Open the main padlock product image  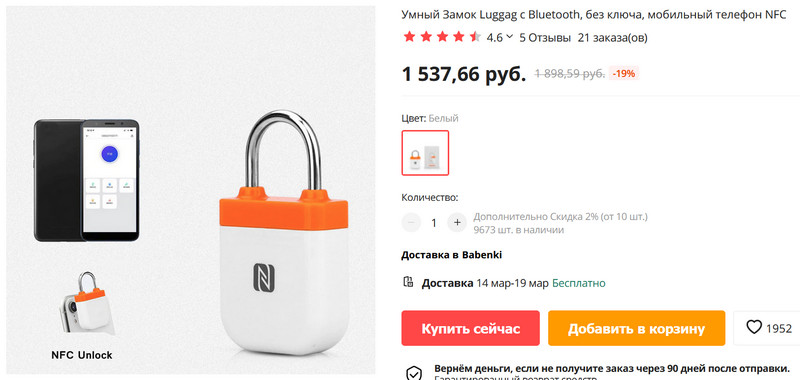(284, 232)
